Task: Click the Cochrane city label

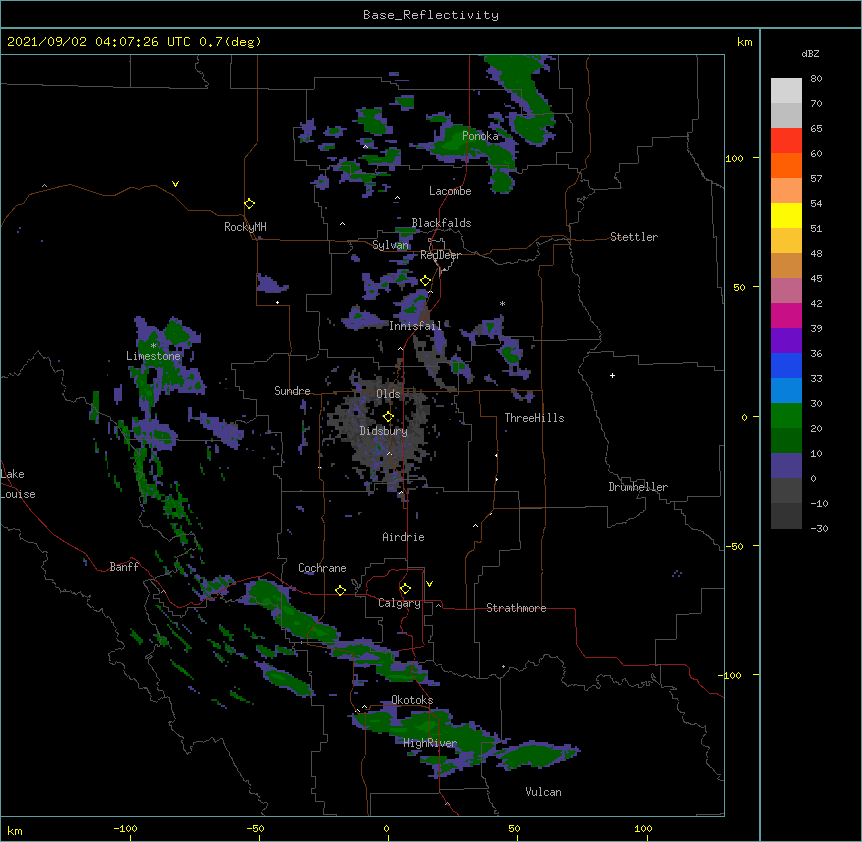Action: click(x=322, y=568)
